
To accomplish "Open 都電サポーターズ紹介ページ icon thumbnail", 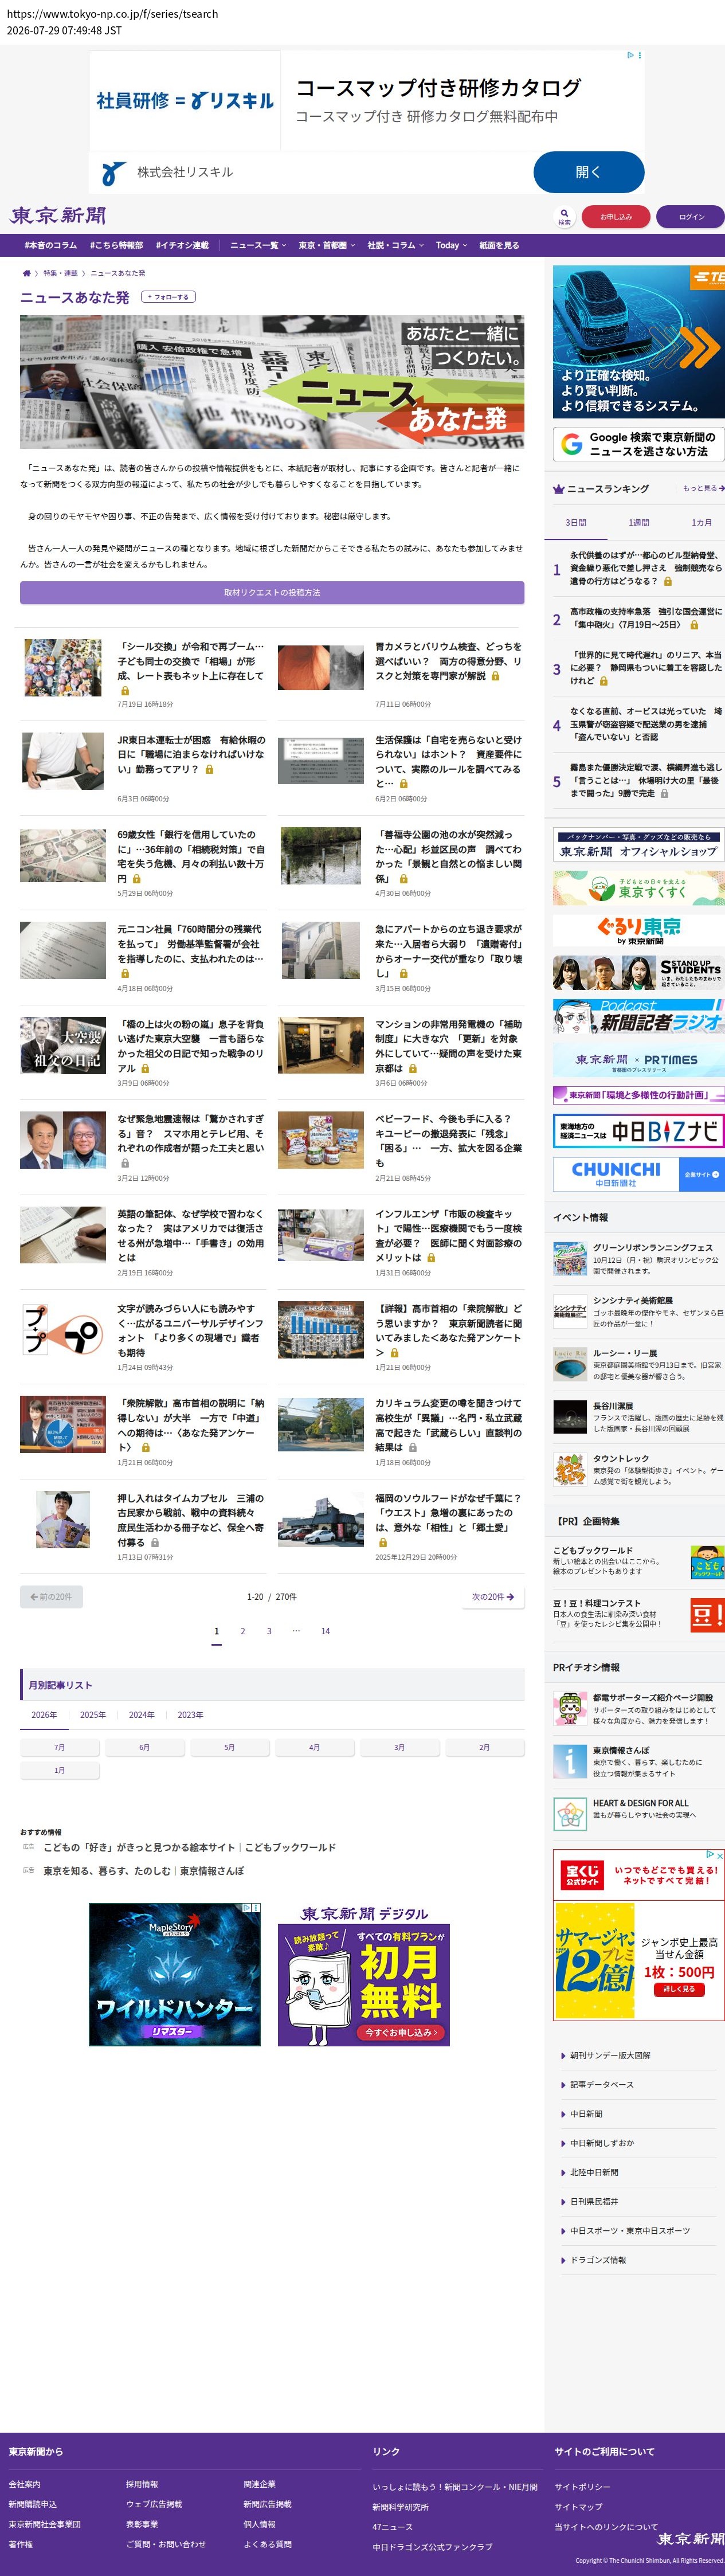I will coord(570,1707).
